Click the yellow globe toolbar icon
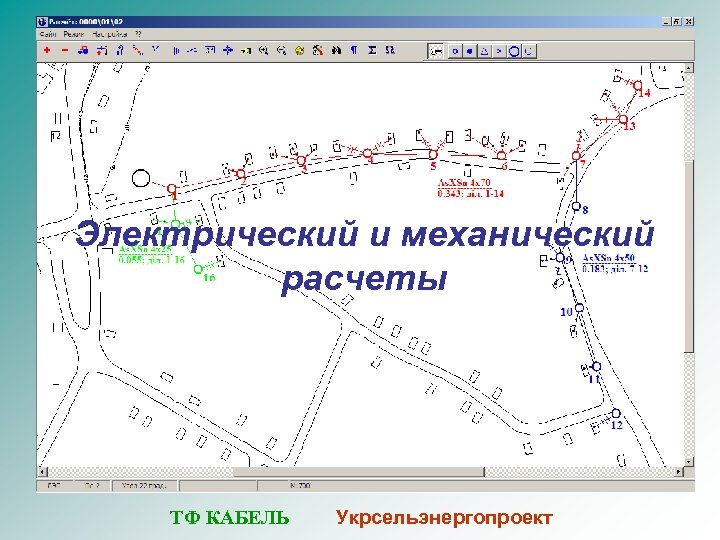Image resolution: width=720 pixels, height=540 pixels. (x=299, y=51)
